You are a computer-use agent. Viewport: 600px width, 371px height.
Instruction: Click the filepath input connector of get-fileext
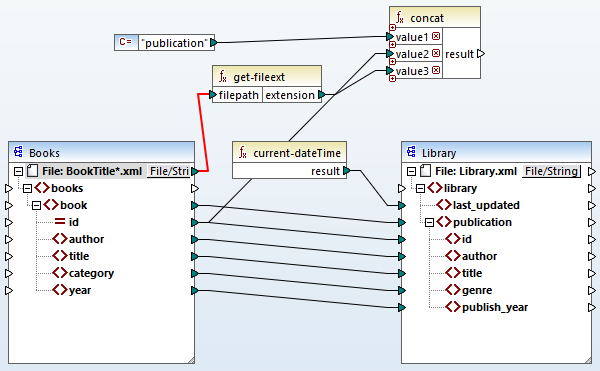(213, 94)
